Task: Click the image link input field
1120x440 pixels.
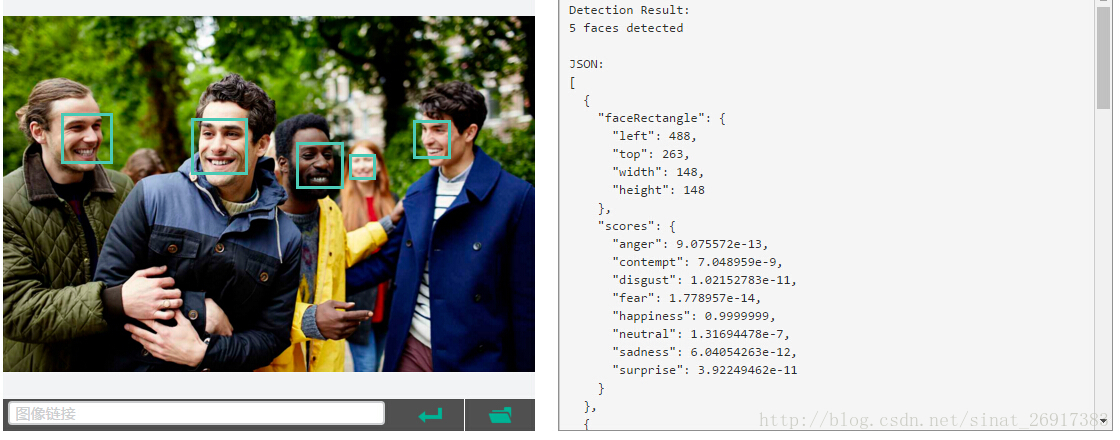Action: [x=196, y=414]
